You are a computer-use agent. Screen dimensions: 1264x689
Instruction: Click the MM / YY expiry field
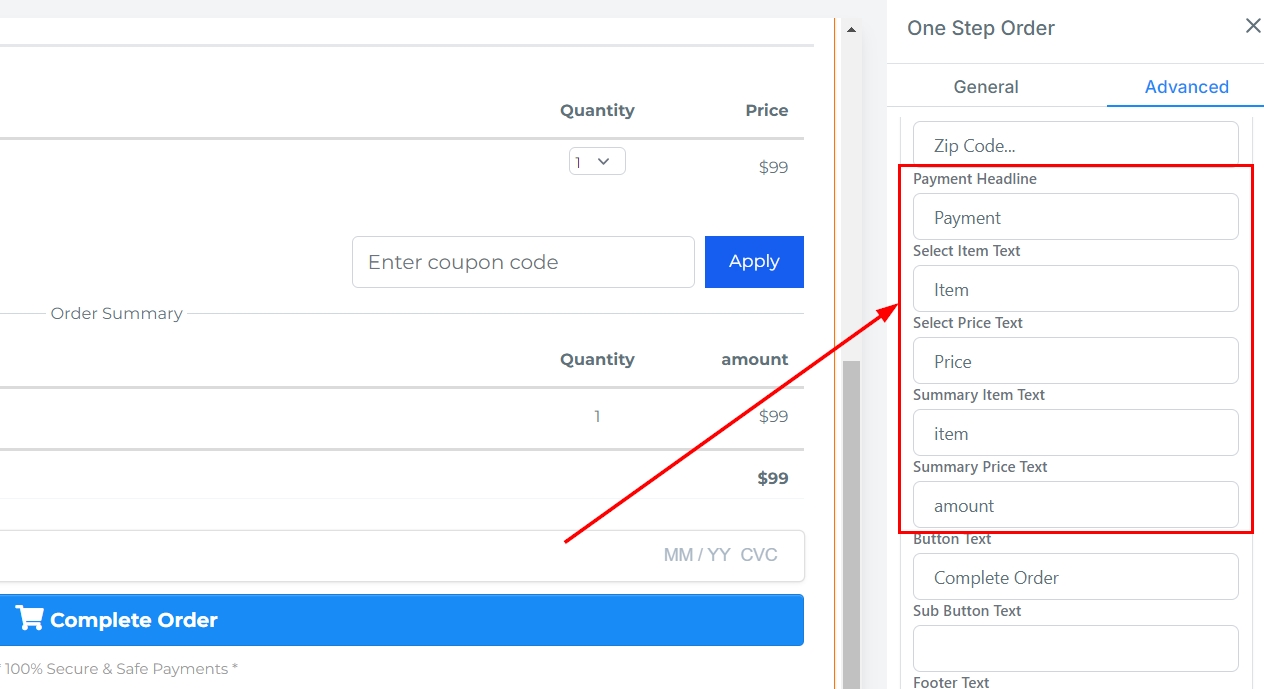point(697,555)
